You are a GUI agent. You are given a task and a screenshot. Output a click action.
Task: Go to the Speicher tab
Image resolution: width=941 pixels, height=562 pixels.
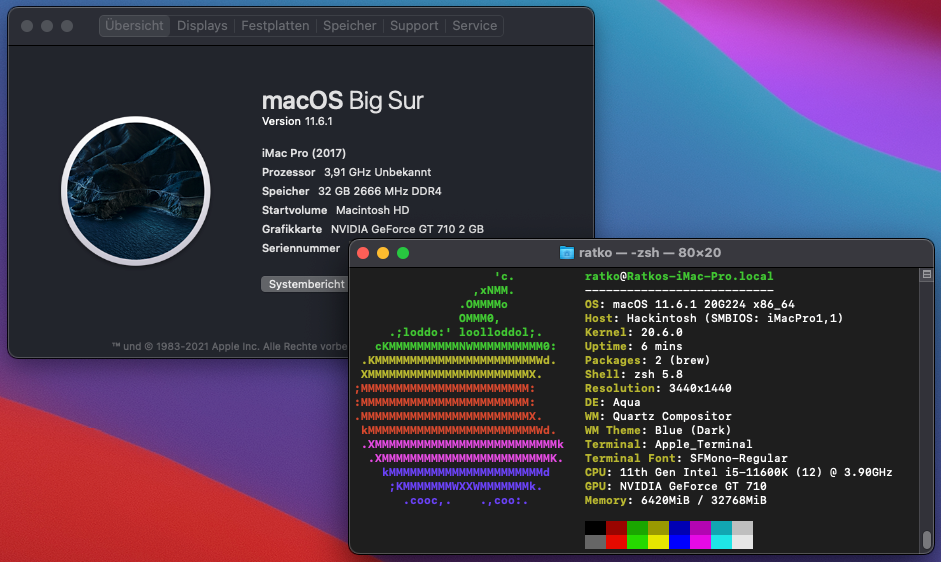[x=349, y=26]
